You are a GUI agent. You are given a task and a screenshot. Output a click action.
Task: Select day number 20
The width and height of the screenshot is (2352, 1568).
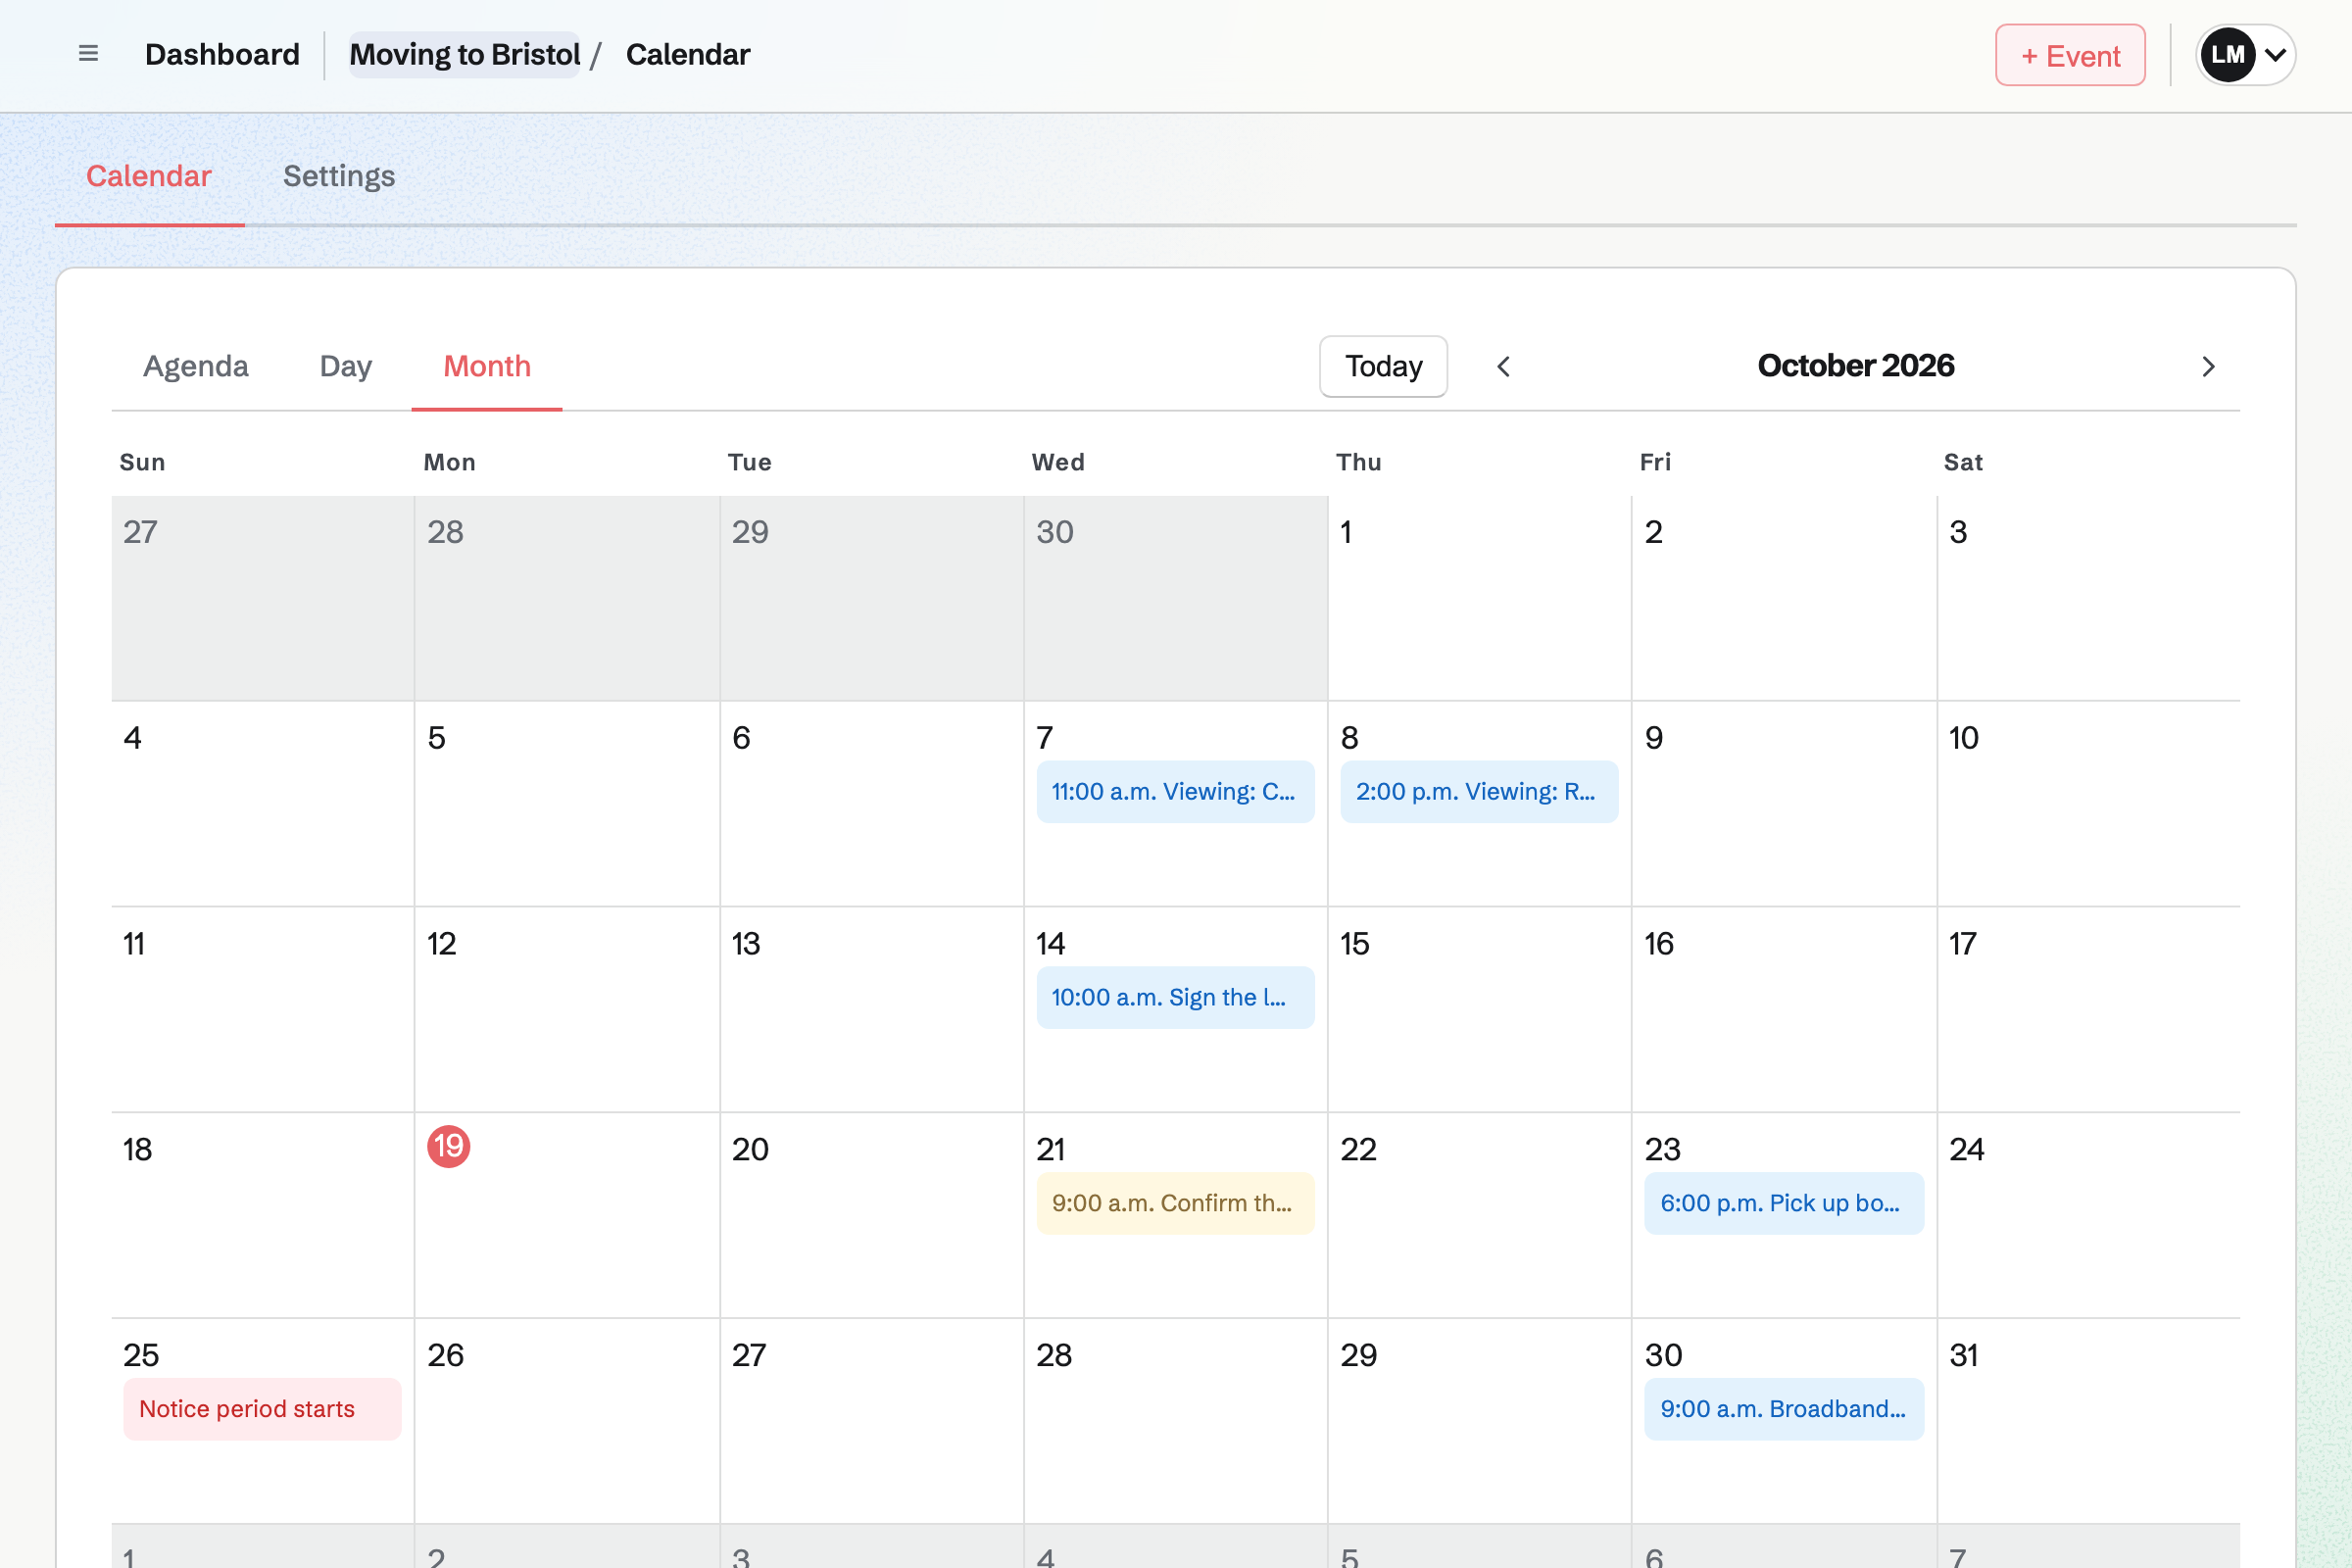coord(750,1150)
